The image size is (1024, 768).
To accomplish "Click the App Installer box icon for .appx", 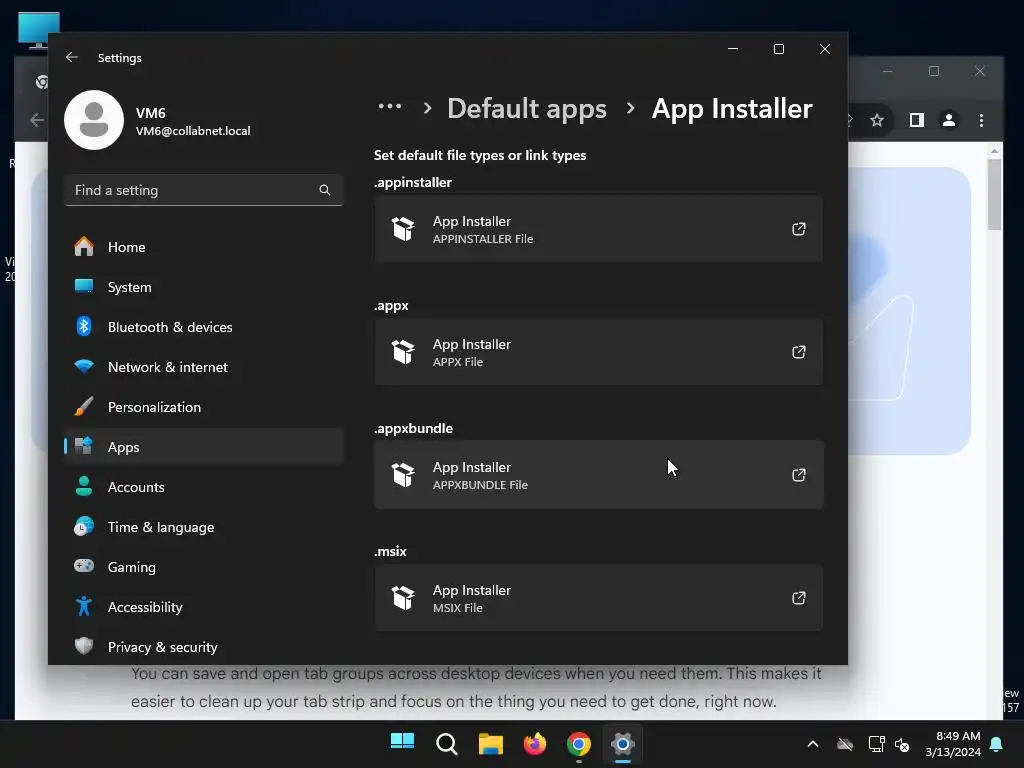I will (403, 352).
